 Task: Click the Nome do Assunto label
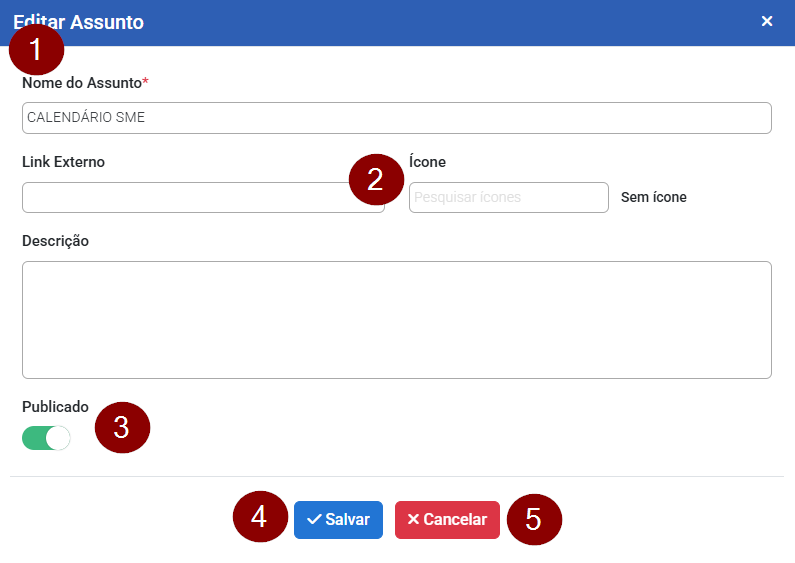coord(82,82)
